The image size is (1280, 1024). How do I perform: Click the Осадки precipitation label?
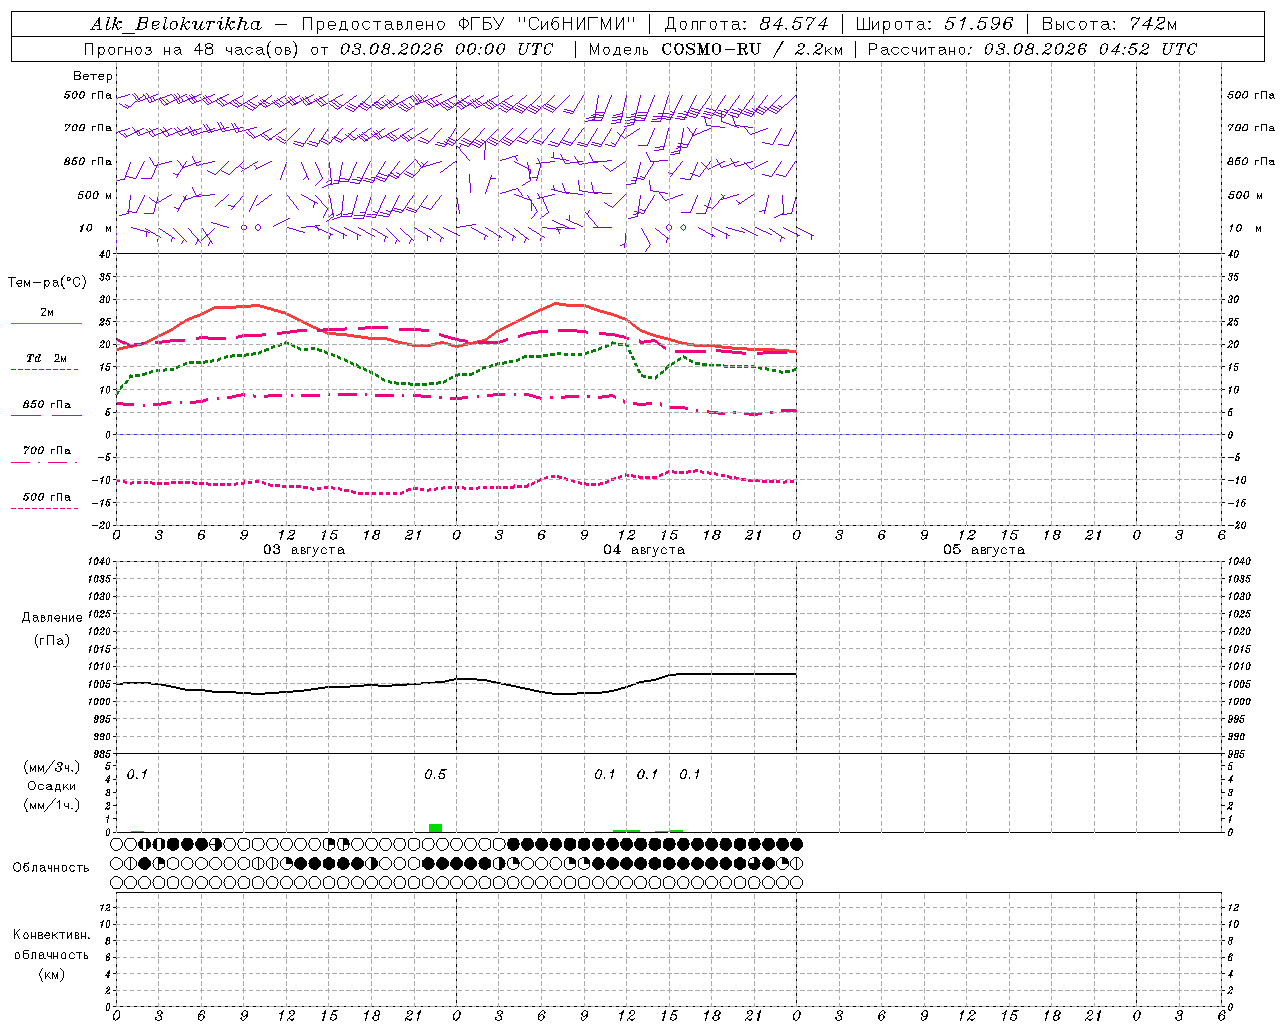pyautogui.click(x=51, y=786)
